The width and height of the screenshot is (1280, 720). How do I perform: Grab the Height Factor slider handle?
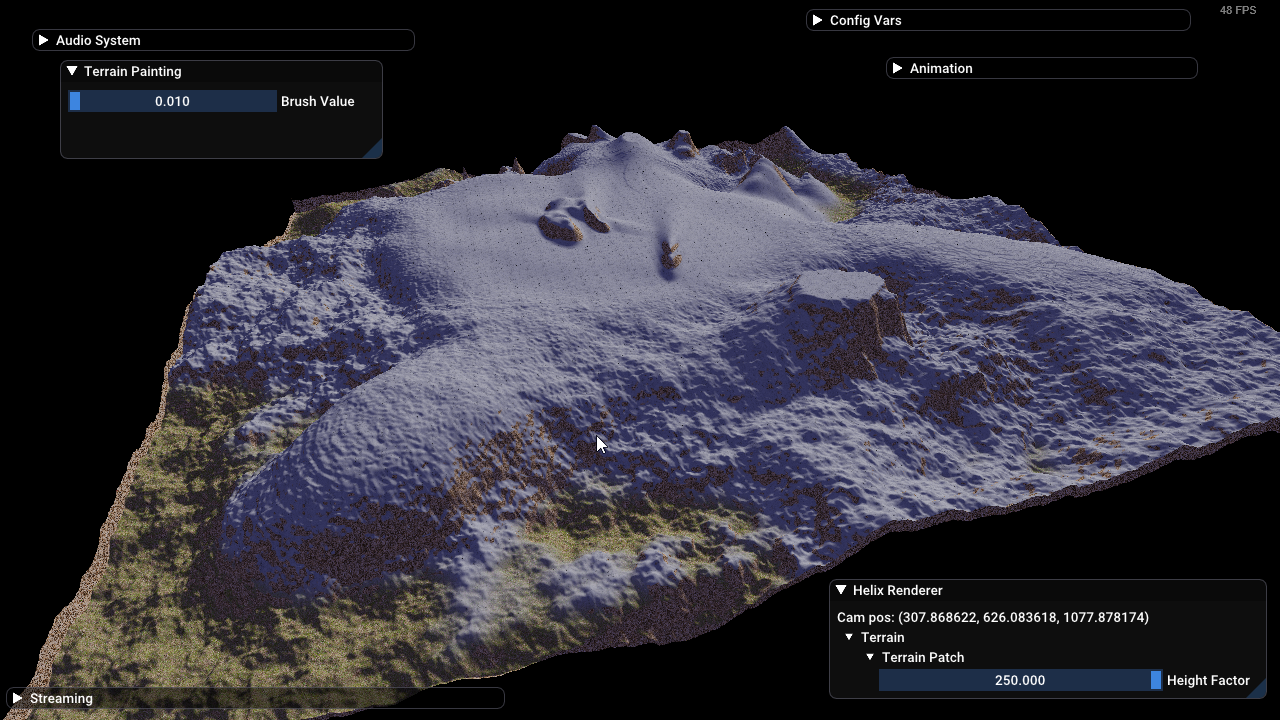click(1156, 680)
